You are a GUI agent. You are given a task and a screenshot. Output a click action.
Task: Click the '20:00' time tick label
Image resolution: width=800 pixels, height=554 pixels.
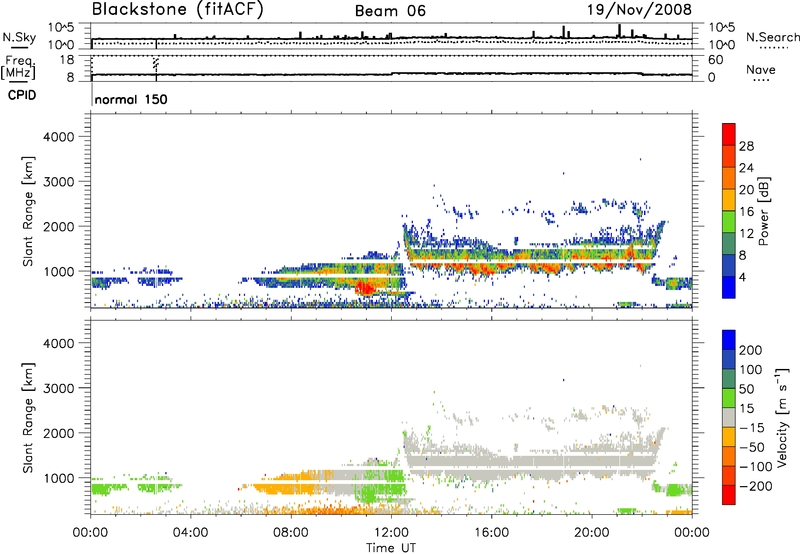(591, 533)
